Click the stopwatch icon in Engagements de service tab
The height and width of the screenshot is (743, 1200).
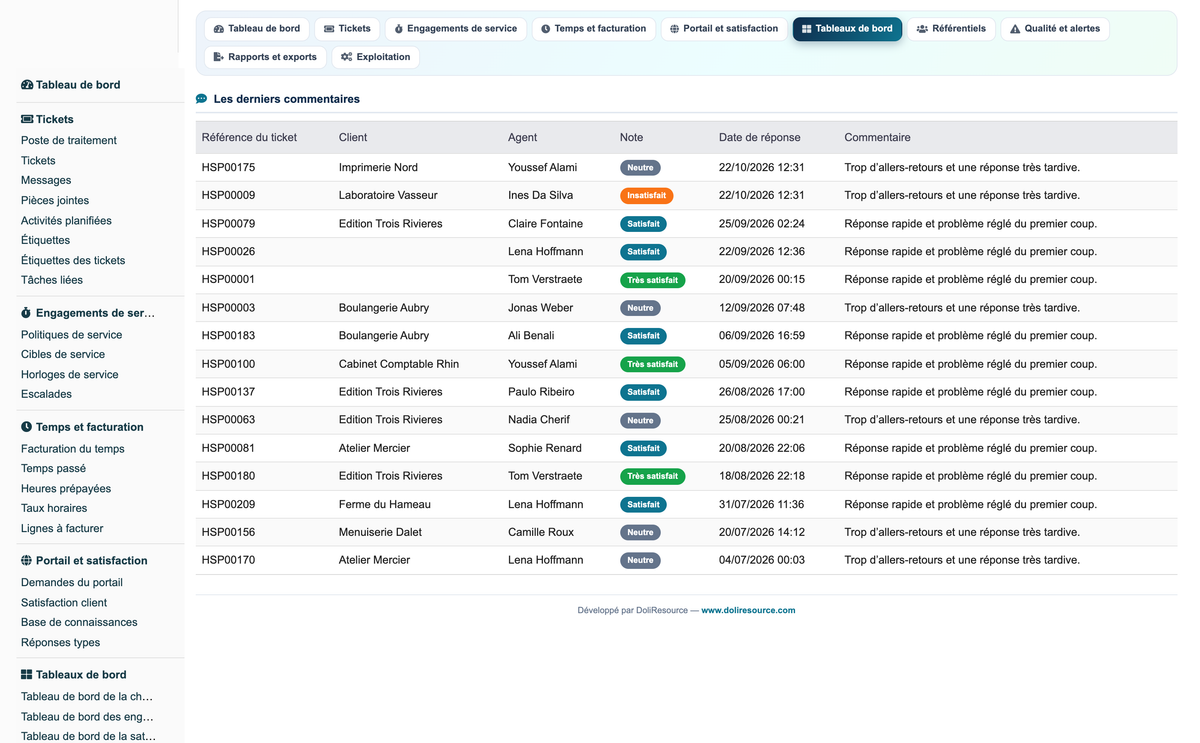tap(399, 29)
